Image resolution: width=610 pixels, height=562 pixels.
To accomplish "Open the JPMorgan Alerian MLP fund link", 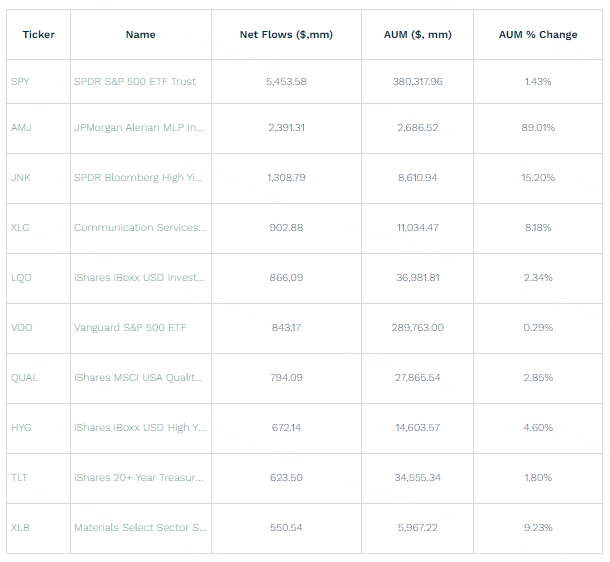I will pyautogui.click(x=139, y=128).
